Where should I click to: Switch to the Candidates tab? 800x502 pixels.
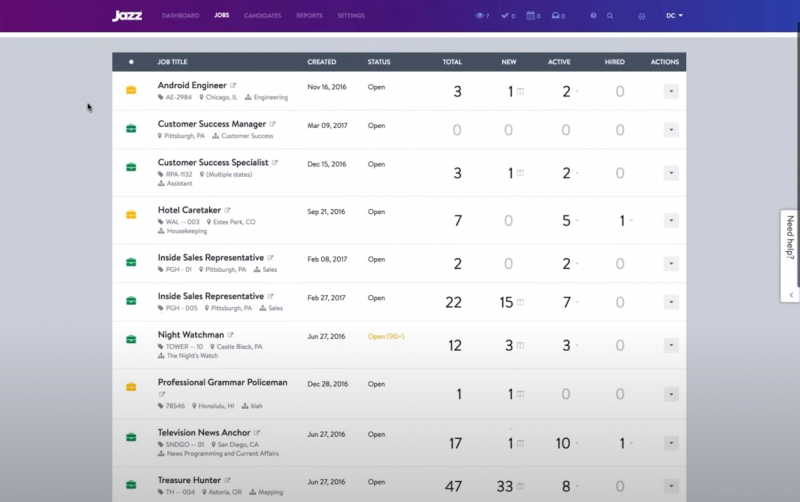pyautogui.click(x=262, y=16)
